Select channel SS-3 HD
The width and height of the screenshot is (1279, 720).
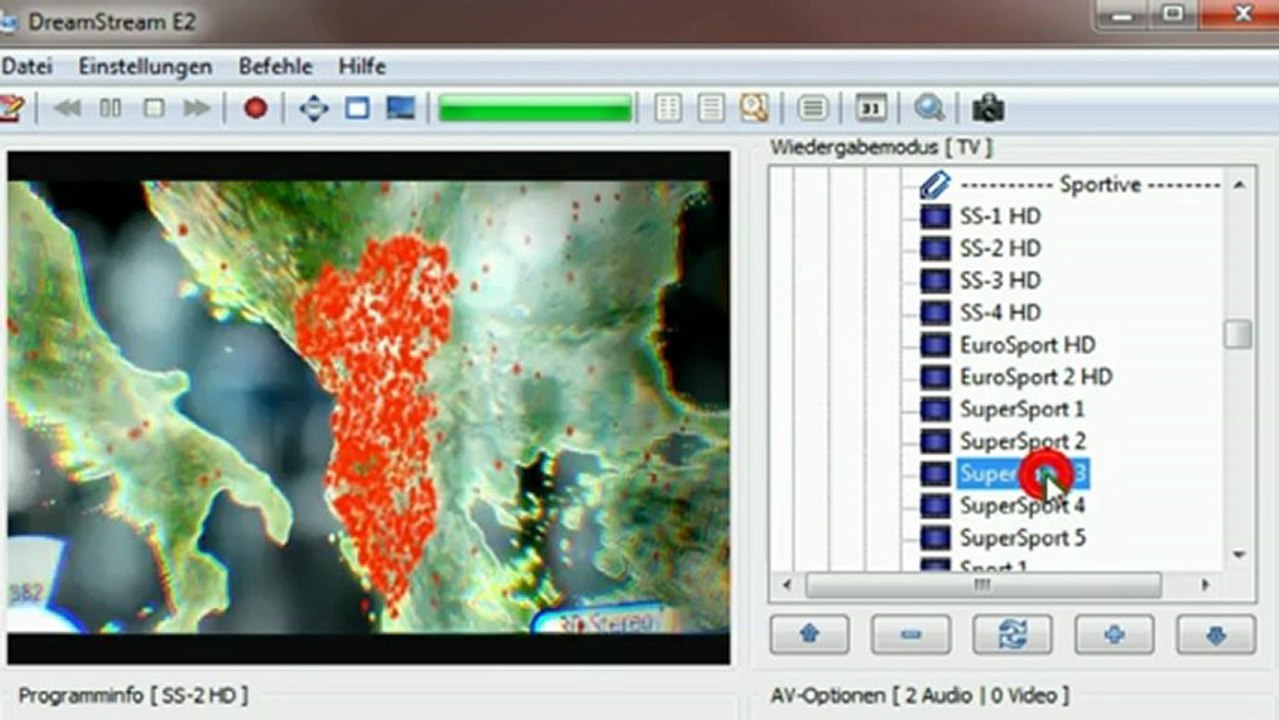click(1000, 280)
